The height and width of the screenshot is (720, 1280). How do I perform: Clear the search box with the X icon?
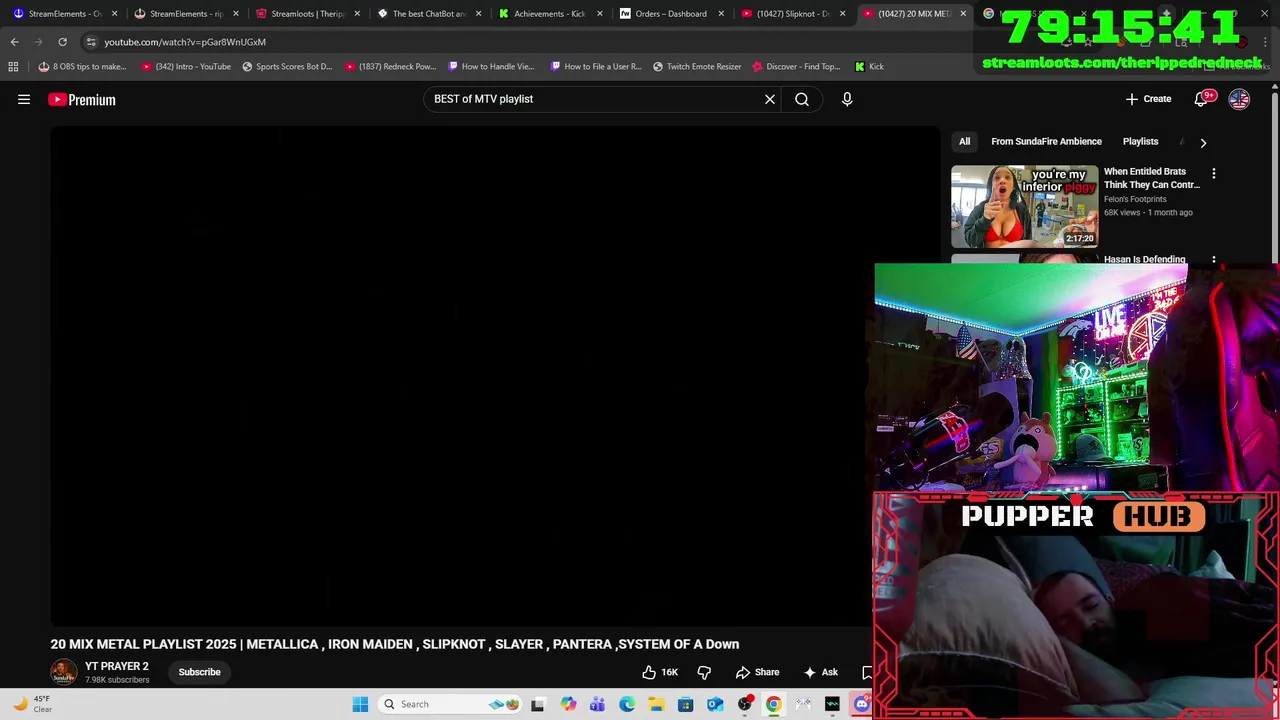point(770,99)
